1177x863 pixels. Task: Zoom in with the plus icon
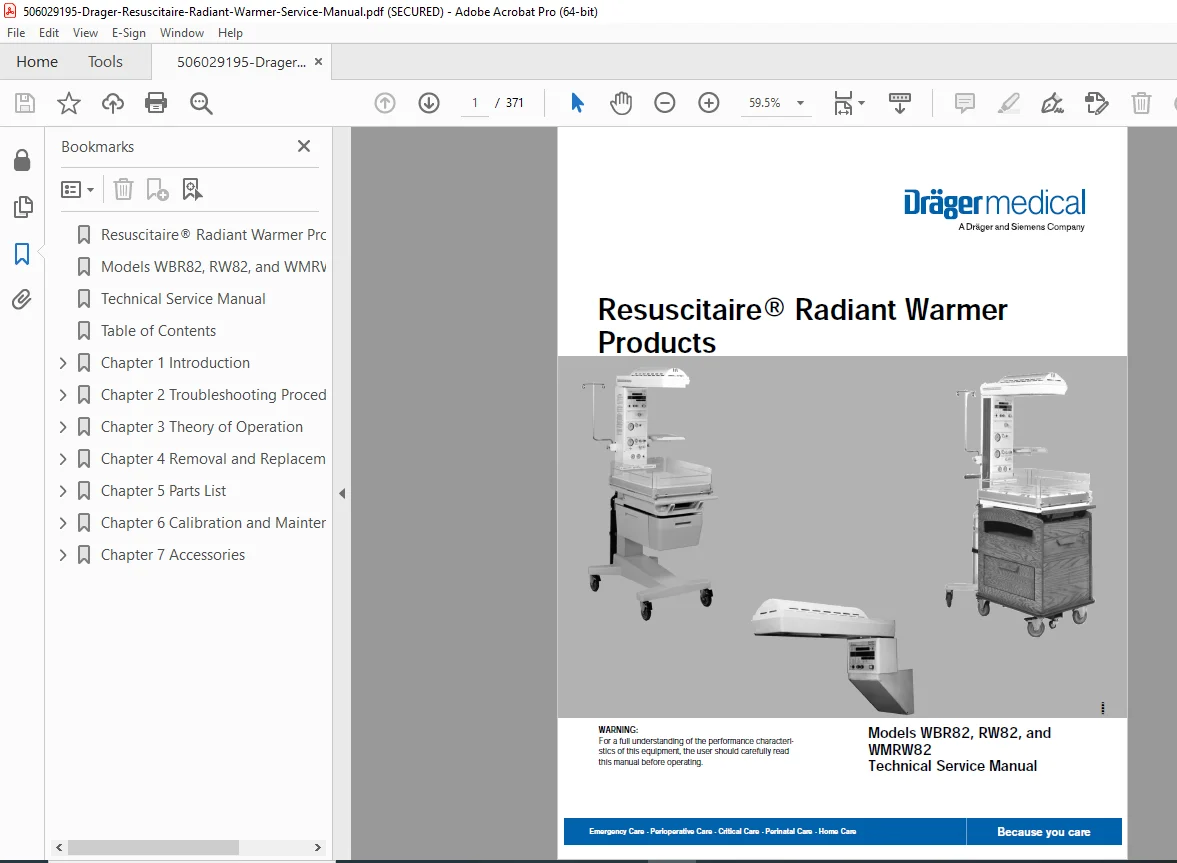(709, 103)
